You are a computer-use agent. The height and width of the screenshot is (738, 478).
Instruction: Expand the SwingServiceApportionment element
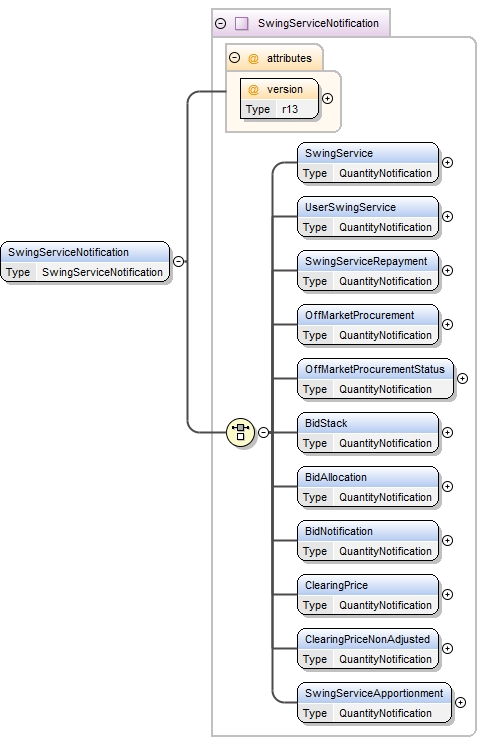pos(461,702)
